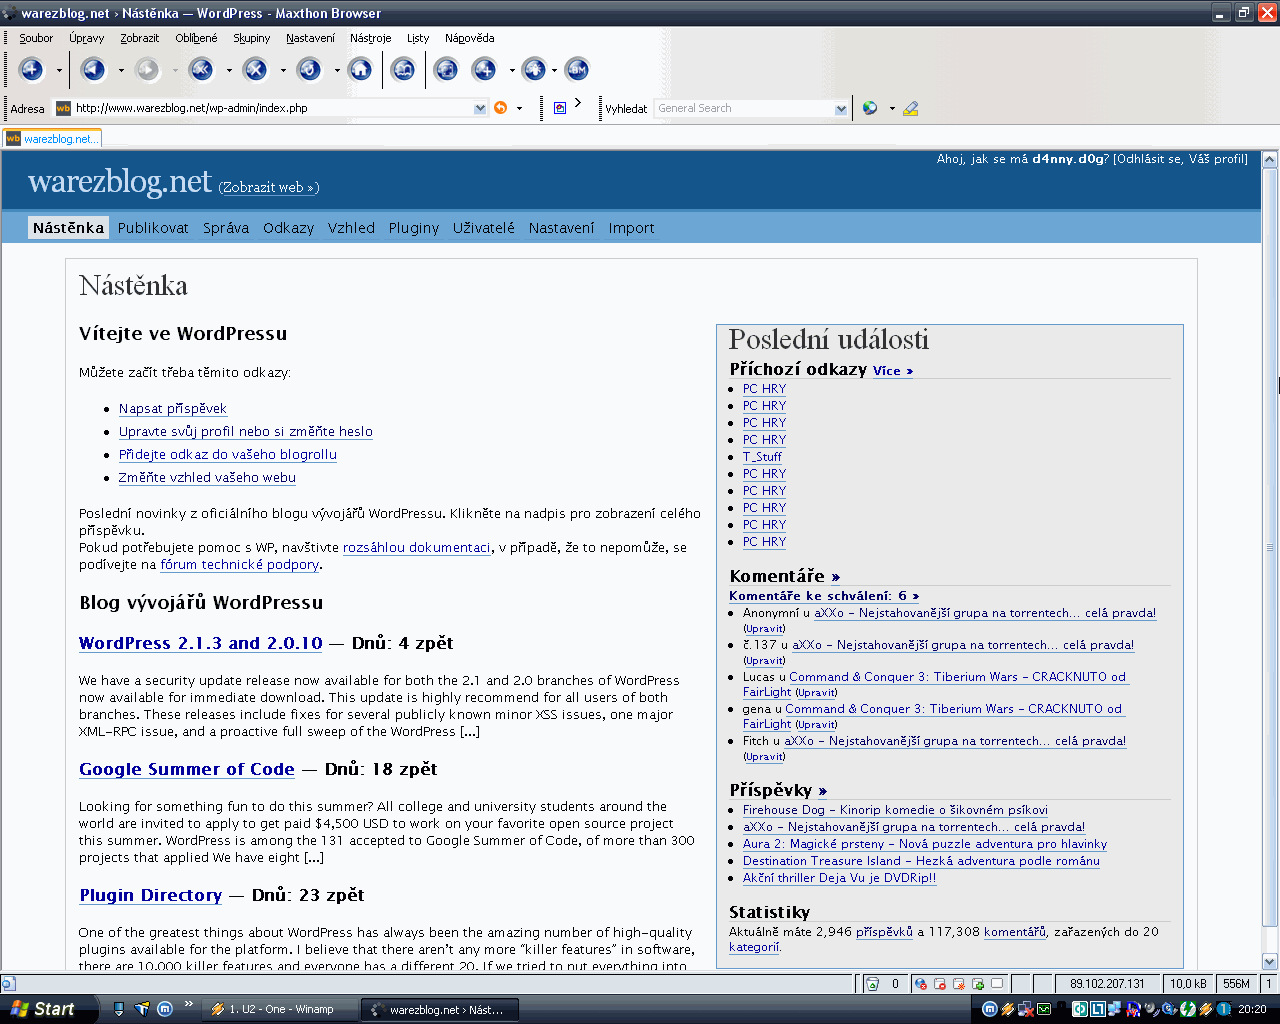1280x1024 pixels.
Task: Click the globe with red x status icon
Action: [921, 984]
